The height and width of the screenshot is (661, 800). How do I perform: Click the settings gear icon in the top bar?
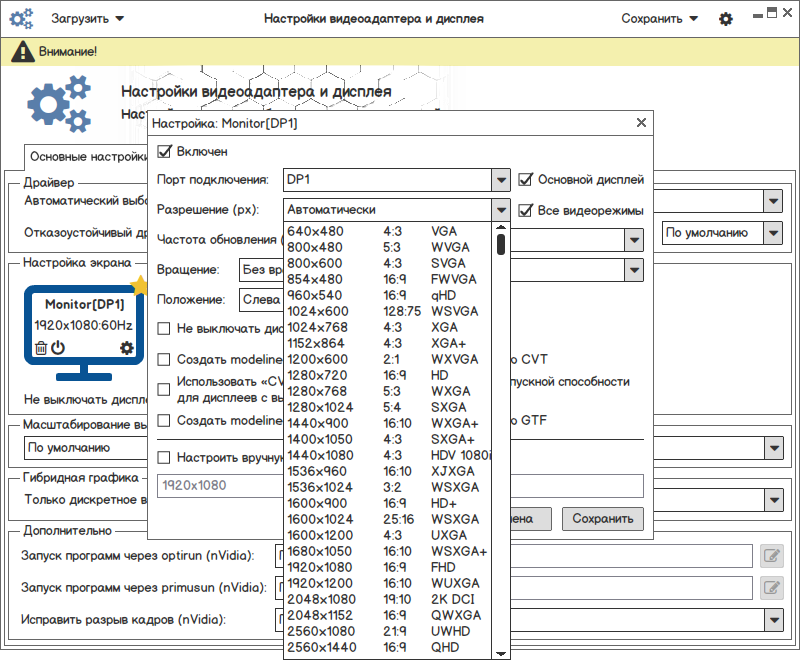pyautogui.click(x=726, y=19)
